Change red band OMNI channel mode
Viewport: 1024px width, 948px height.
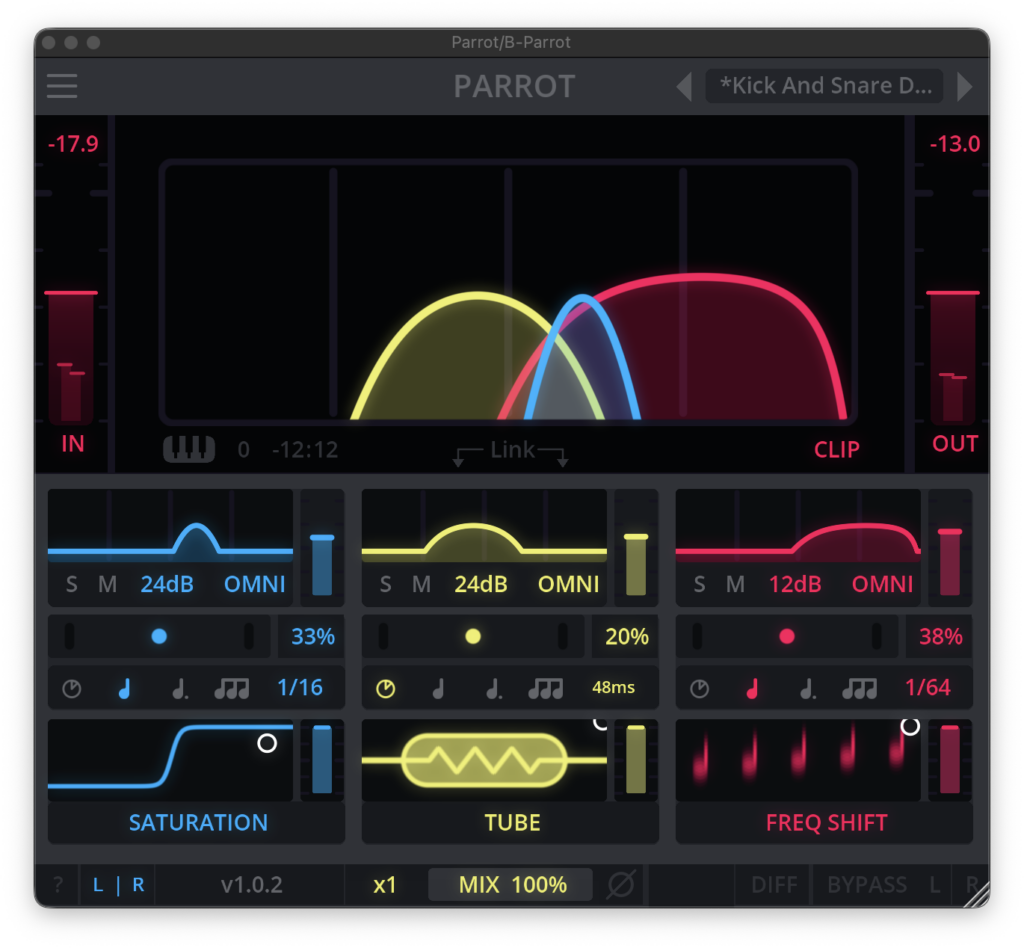point(882,584)
